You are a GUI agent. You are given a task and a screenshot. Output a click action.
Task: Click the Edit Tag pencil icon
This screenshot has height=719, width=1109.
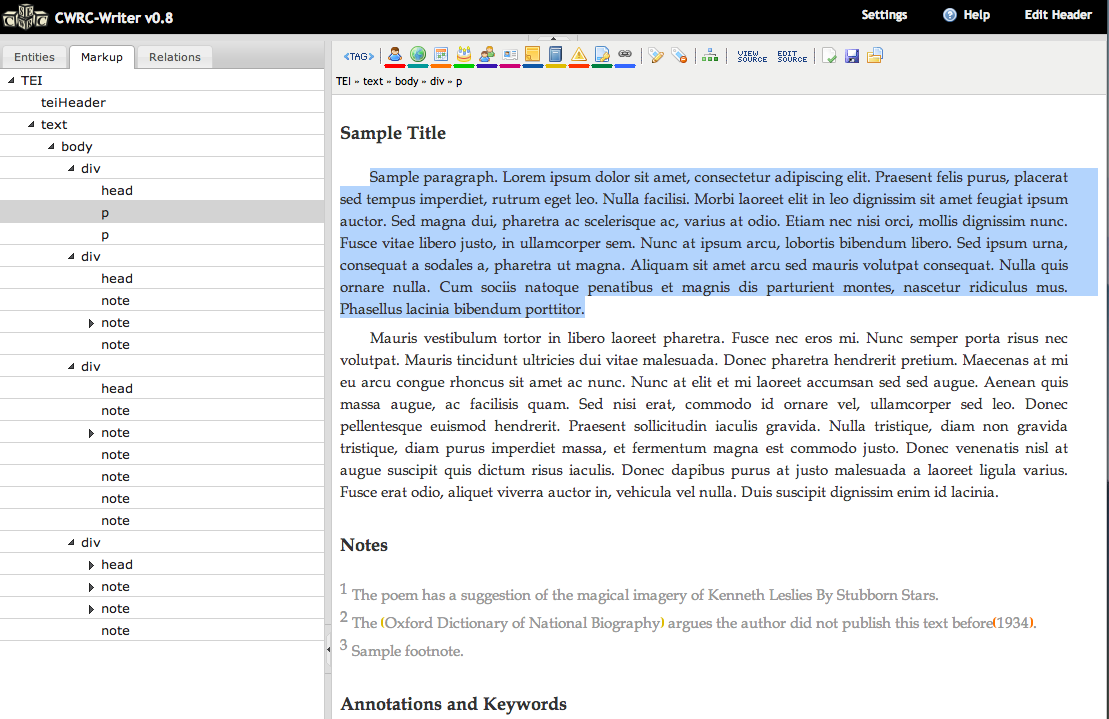click(656, 56)
